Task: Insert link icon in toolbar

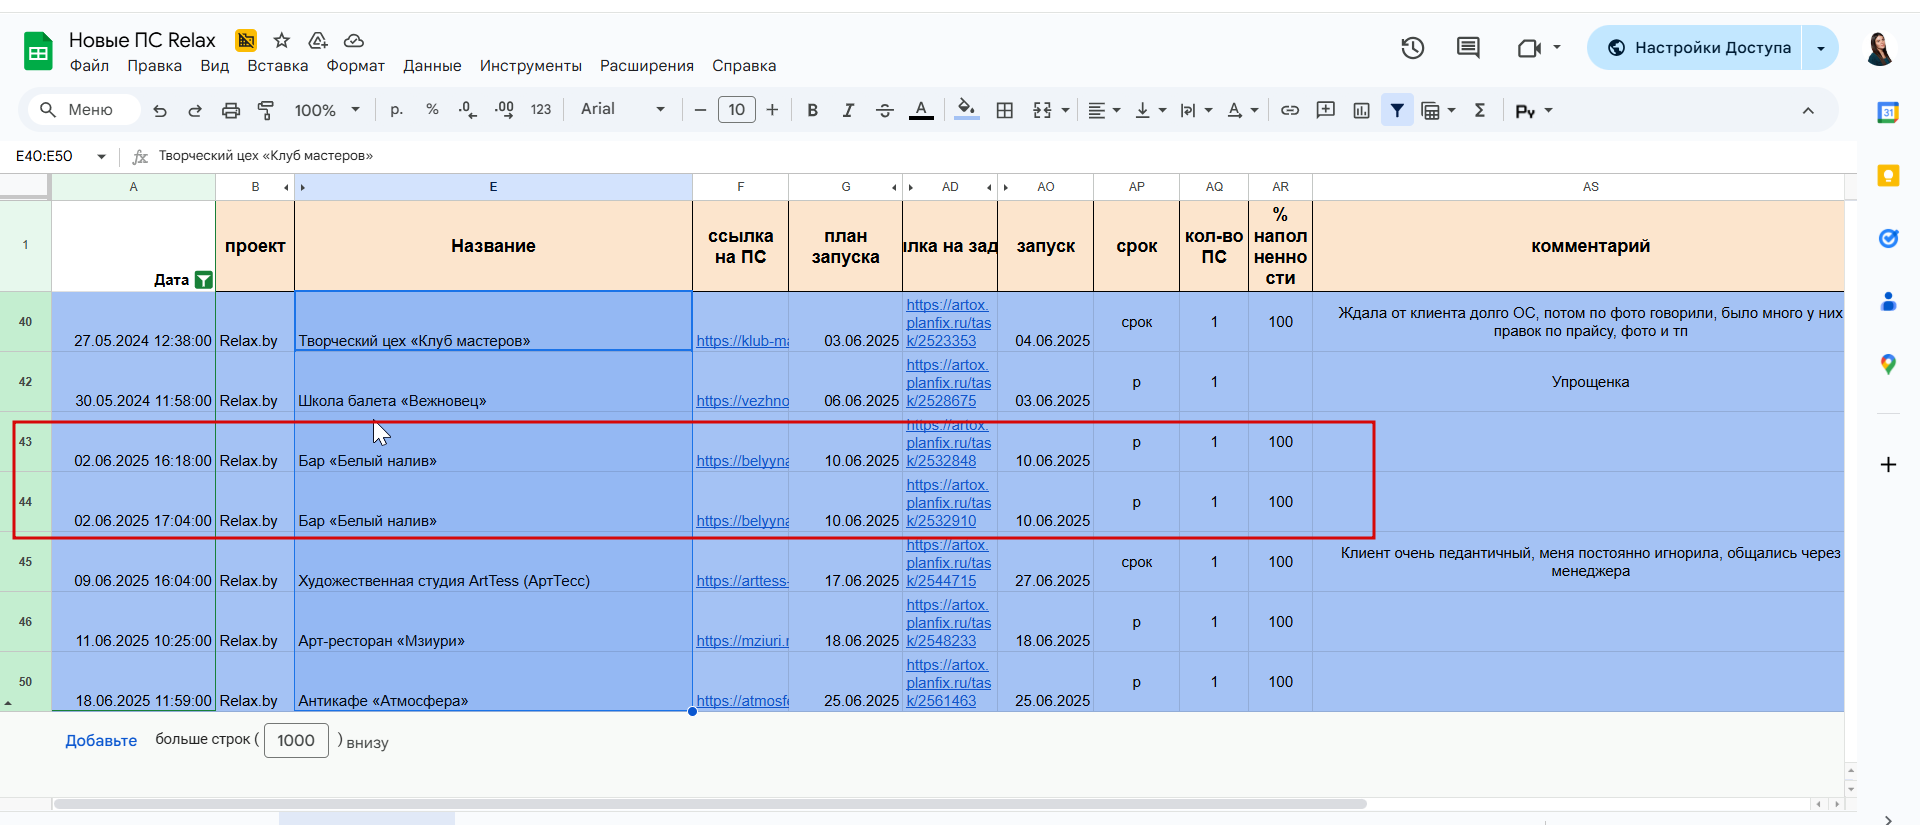Action: [1290, 110]
